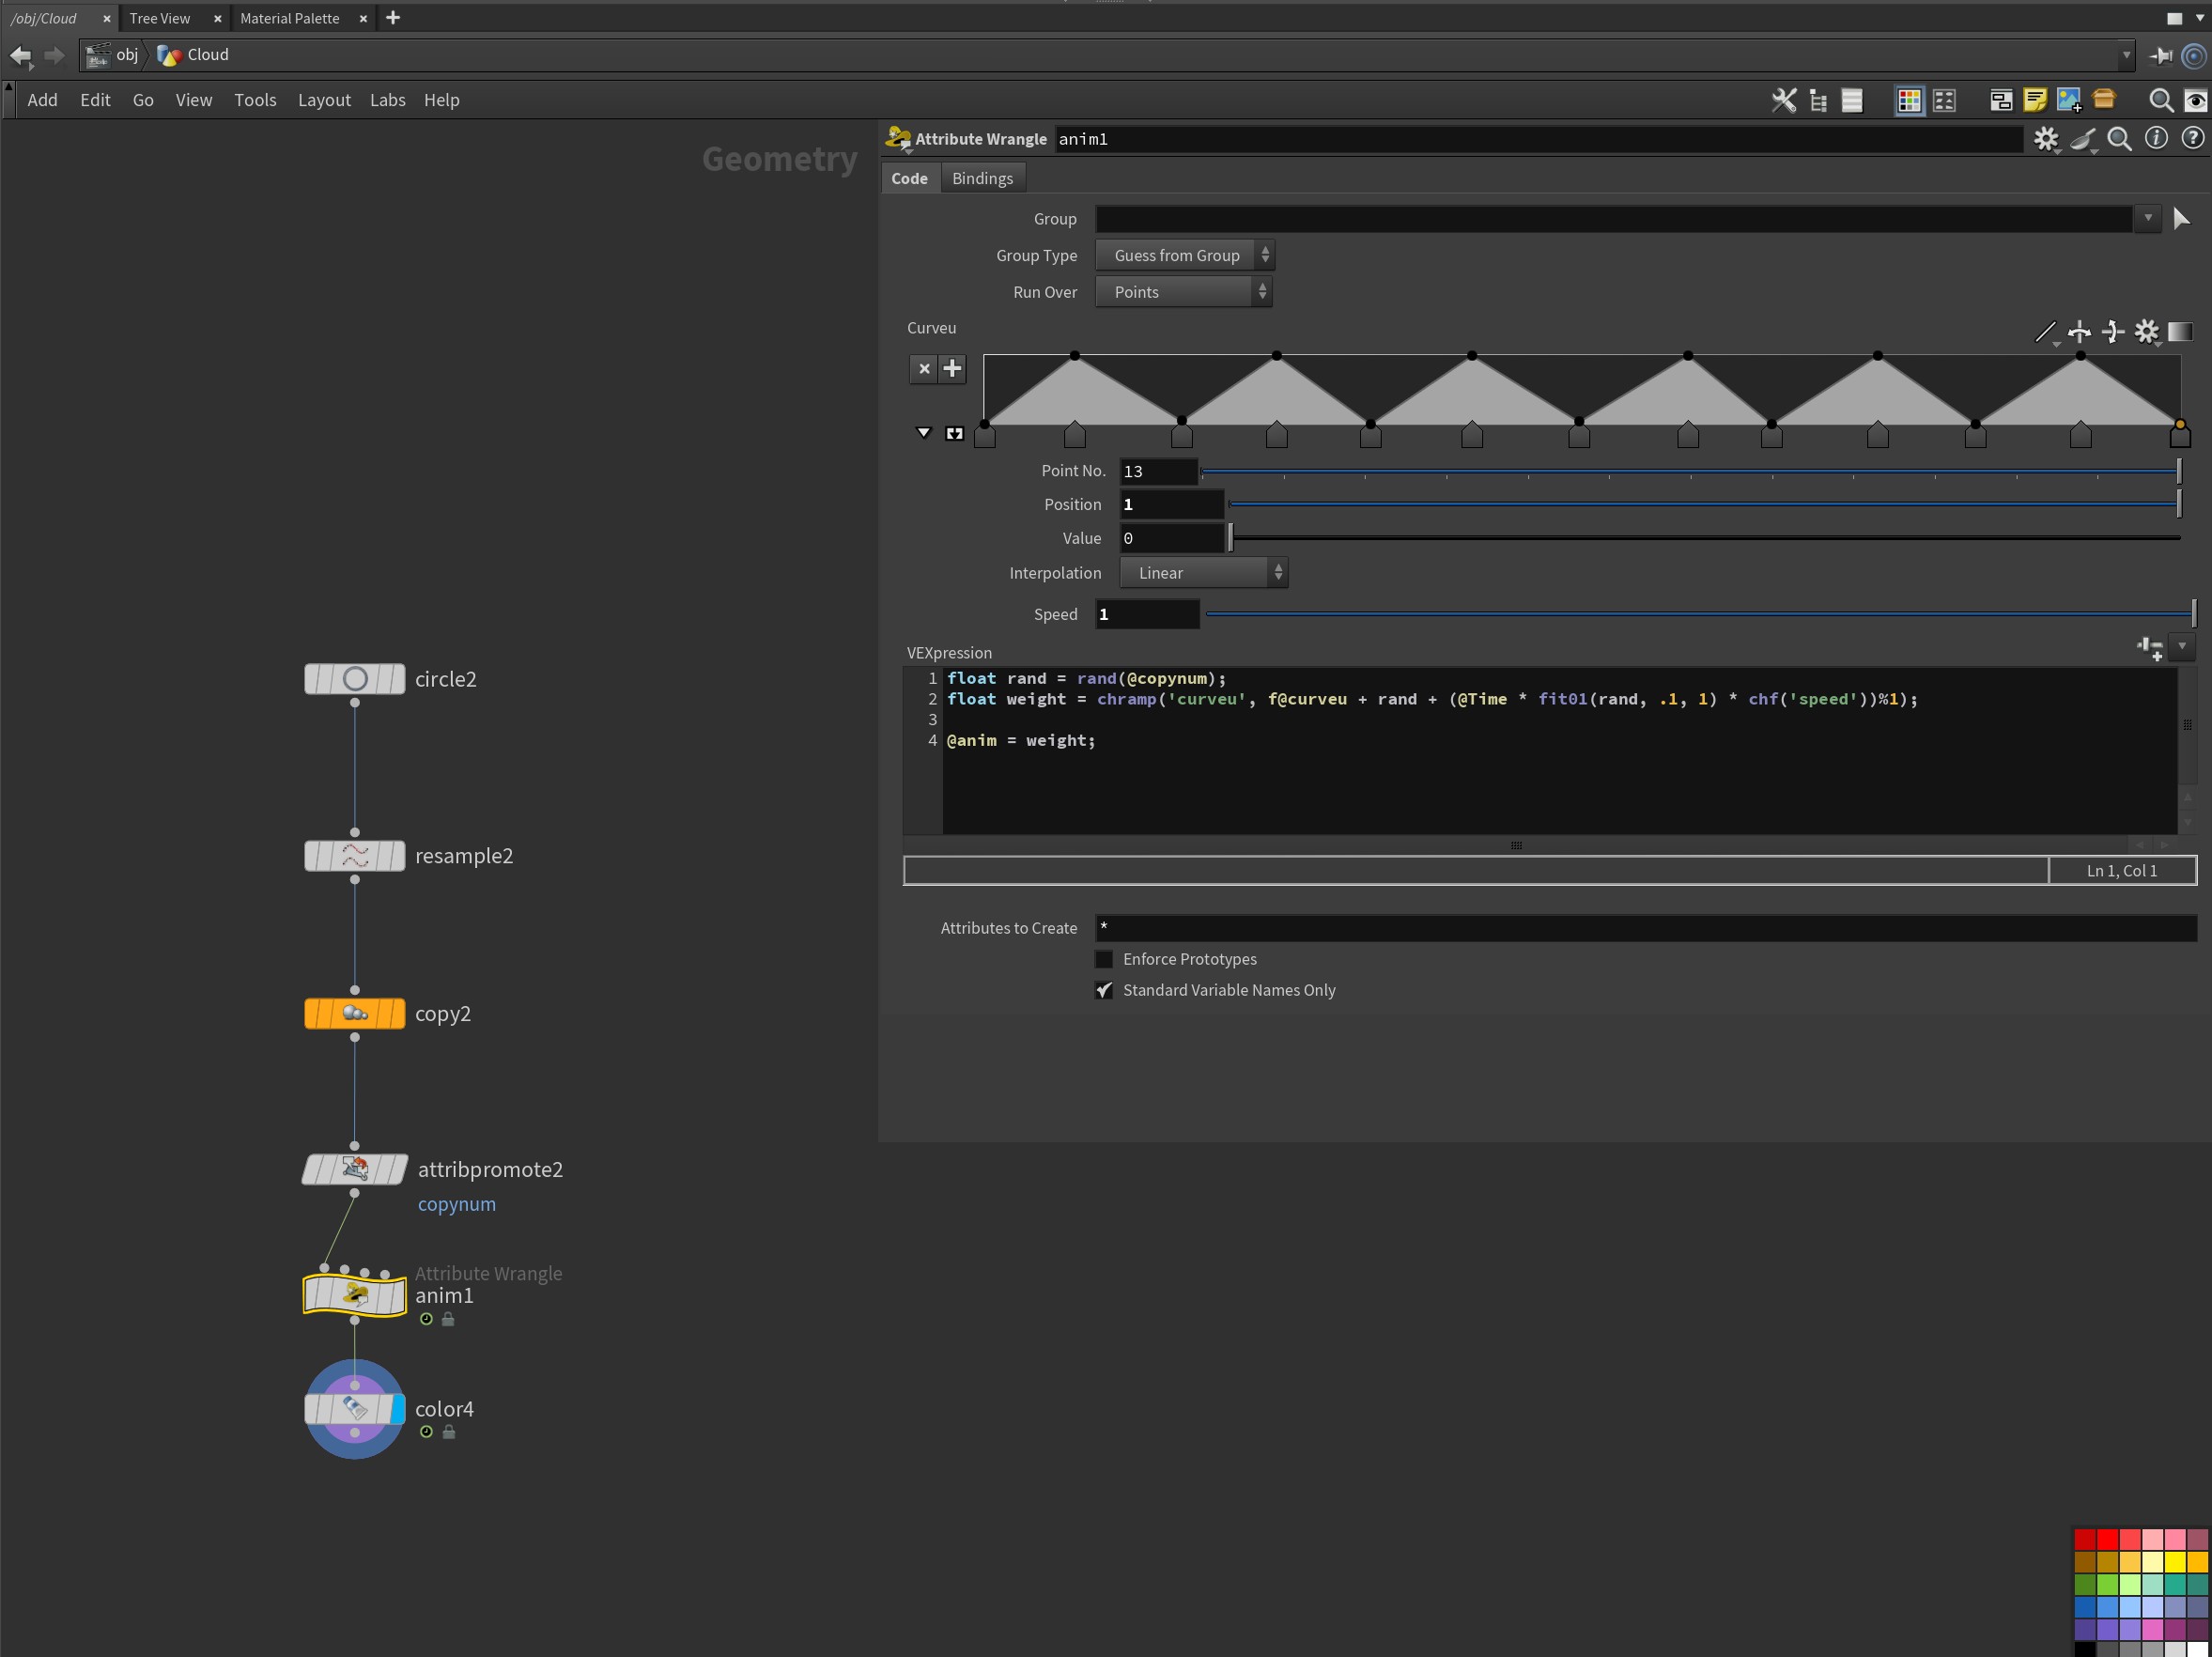Screen dimensions: 2212x1657
Task: Toggle the color palette icon in toolbar
Action: pos(1909,100)
